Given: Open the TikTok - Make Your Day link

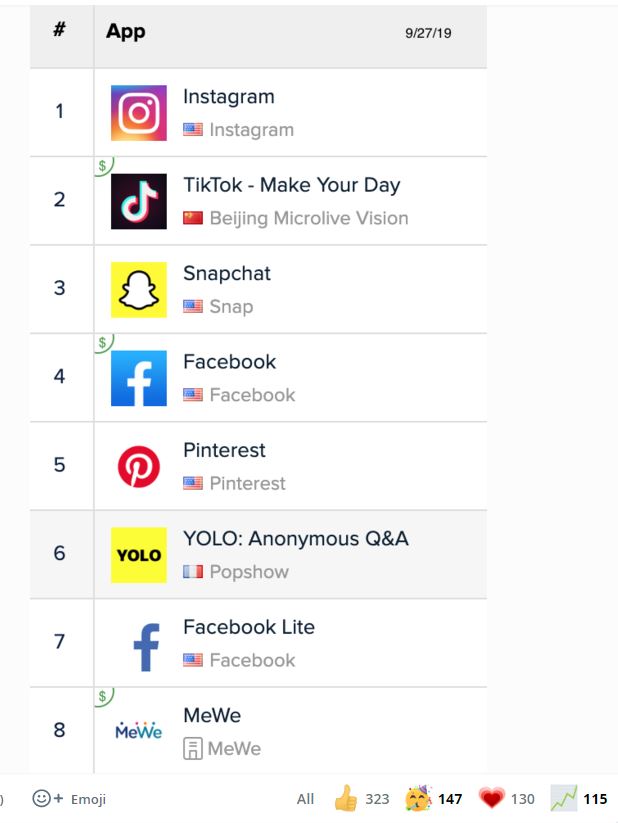Looking at the screenshot, I should [291, 185].
